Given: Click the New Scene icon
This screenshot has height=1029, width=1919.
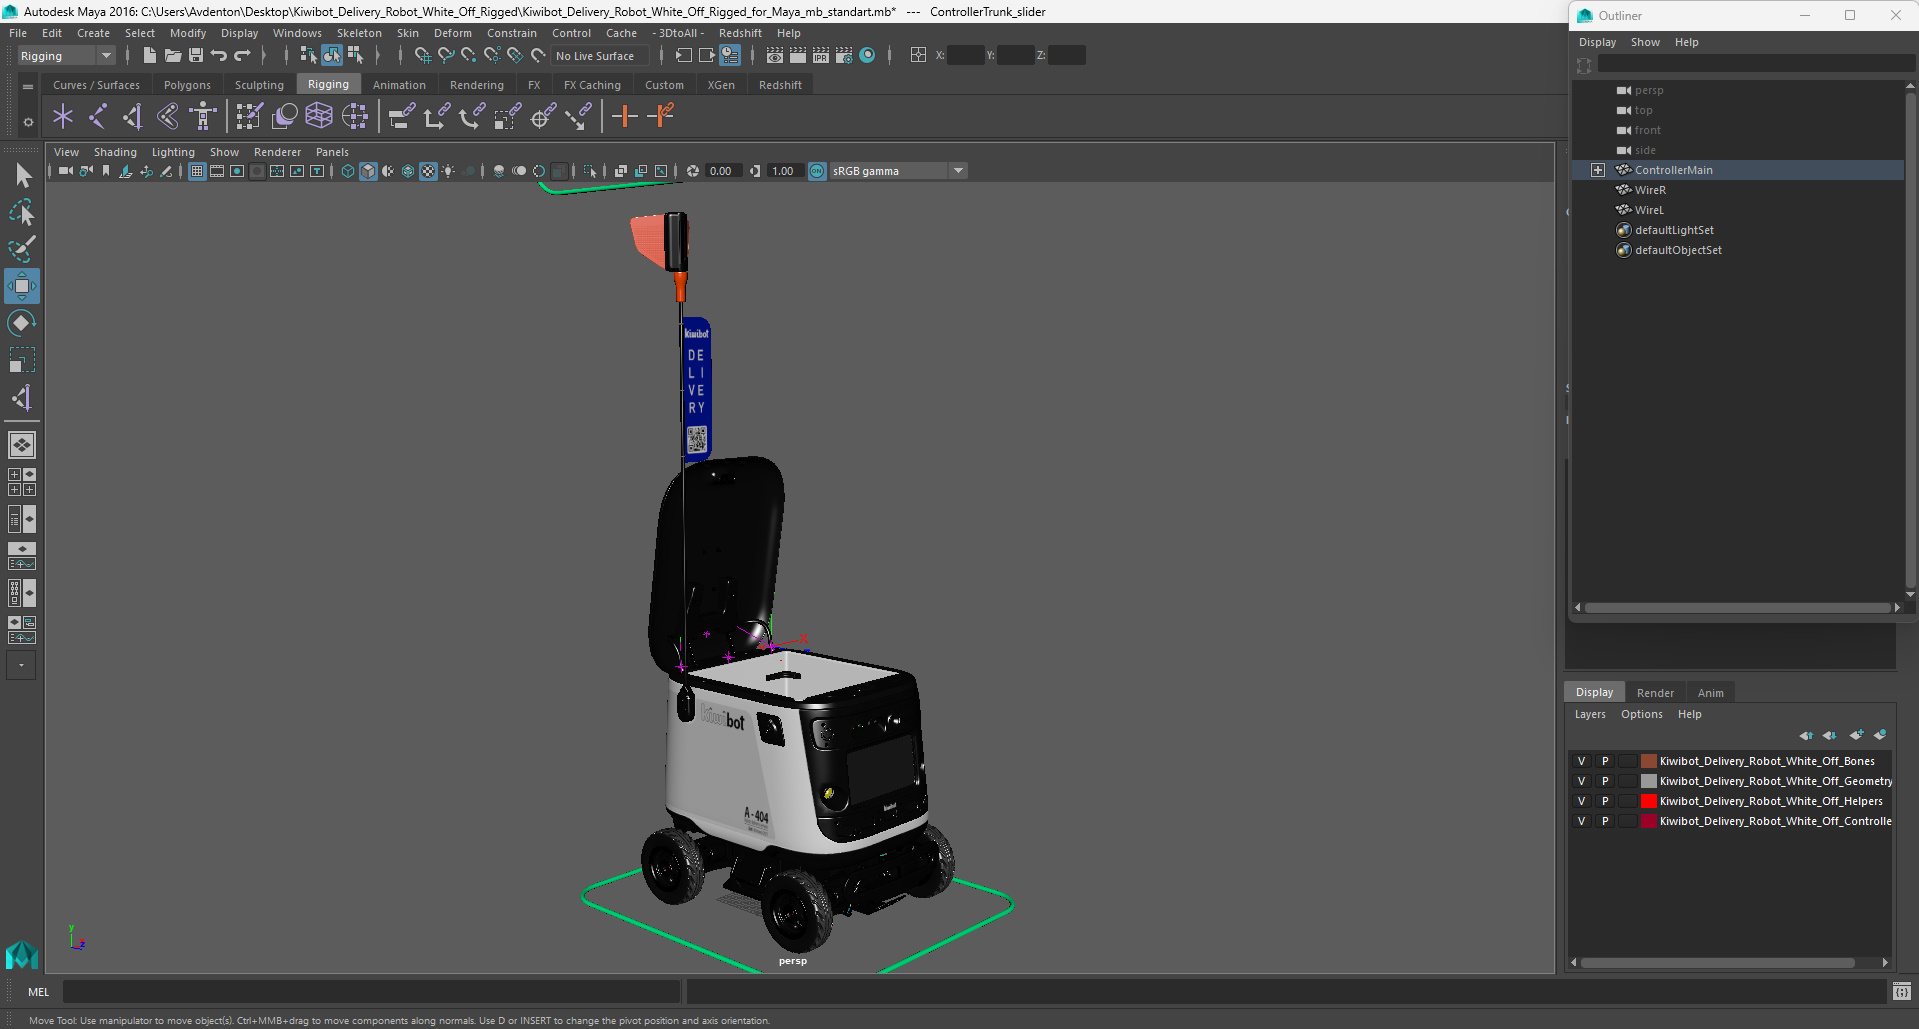Looking at the screenshot, I should [149, 56].
